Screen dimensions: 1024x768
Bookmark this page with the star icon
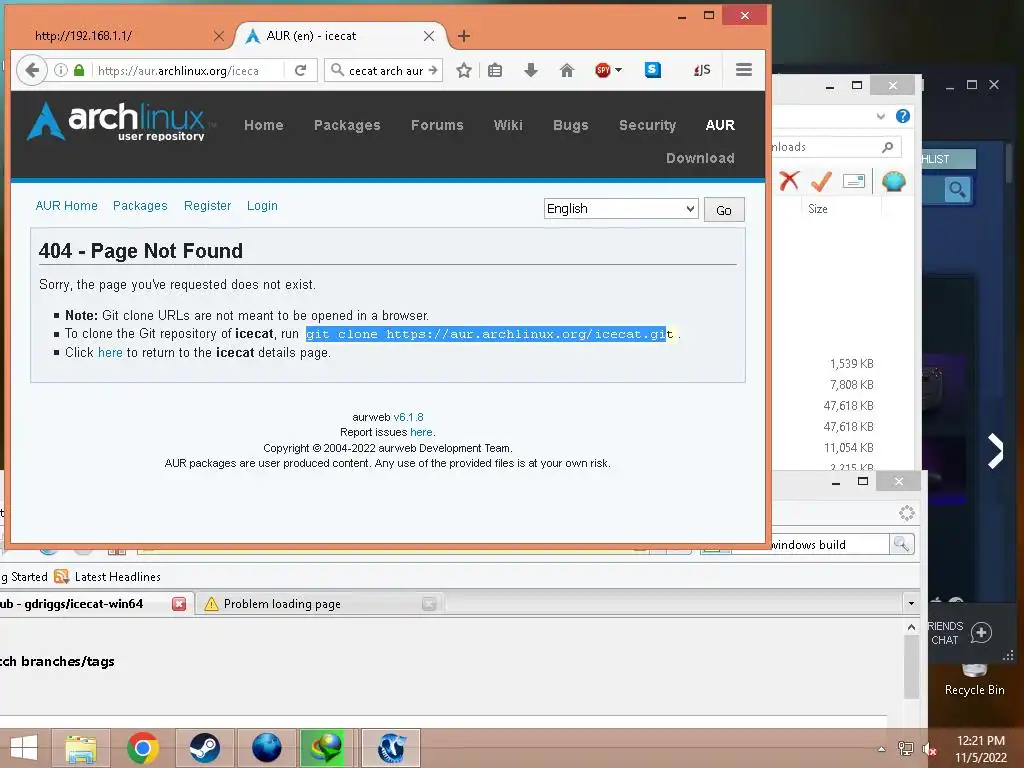(464, 70)
